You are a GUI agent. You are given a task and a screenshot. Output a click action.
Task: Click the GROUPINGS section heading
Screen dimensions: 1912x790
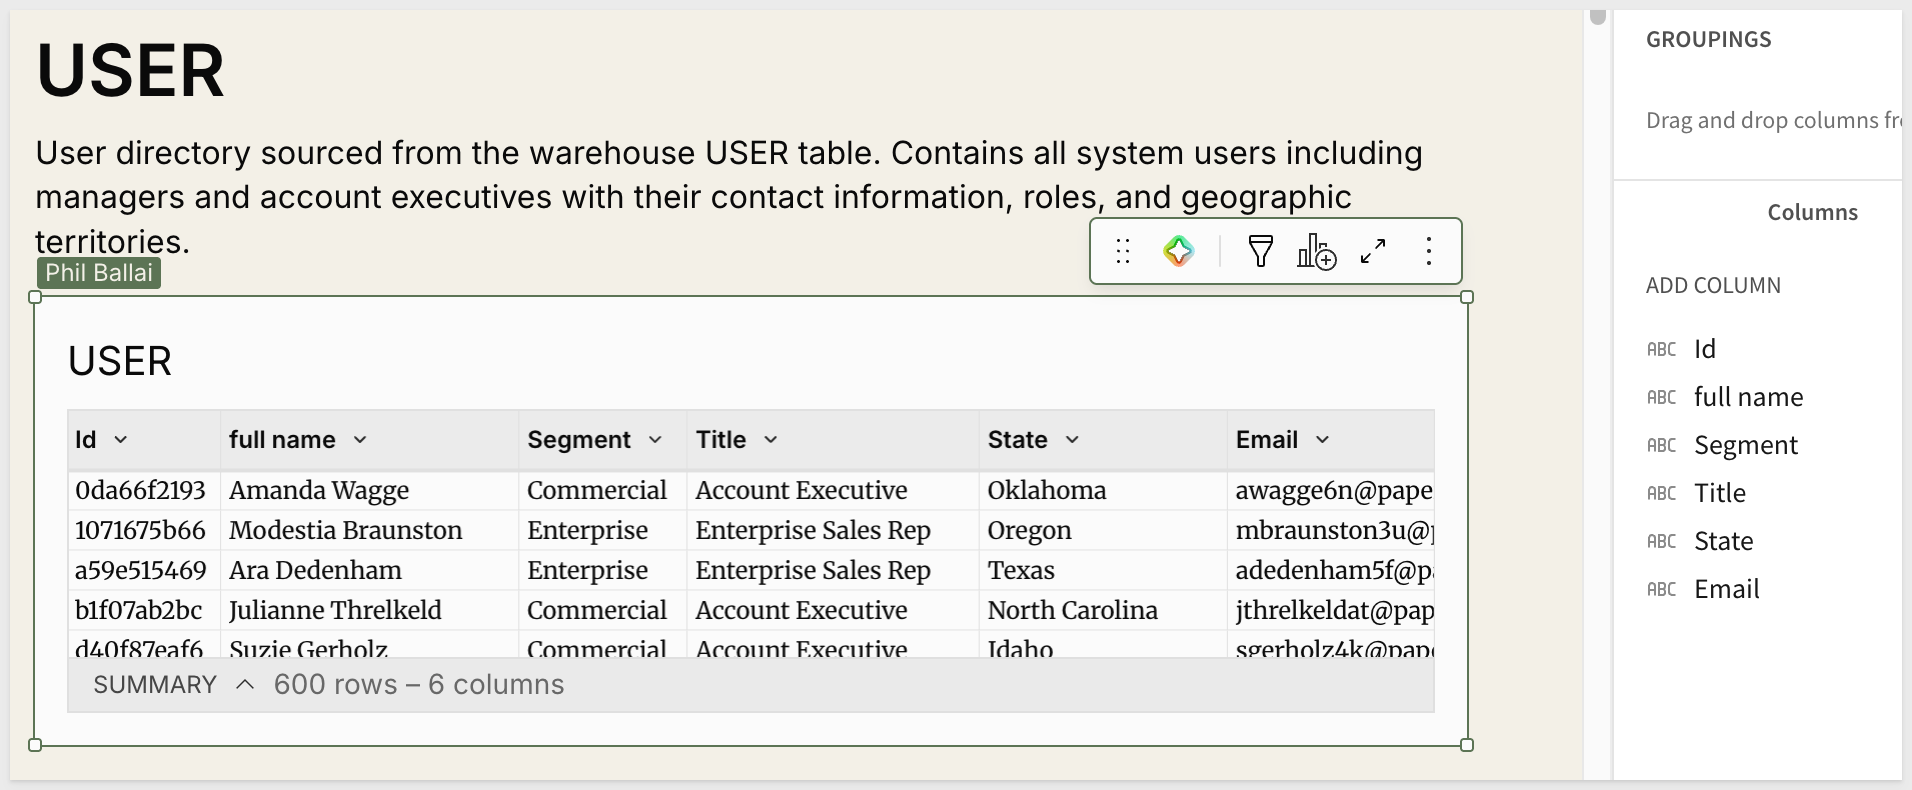[x=1708, y=39]
